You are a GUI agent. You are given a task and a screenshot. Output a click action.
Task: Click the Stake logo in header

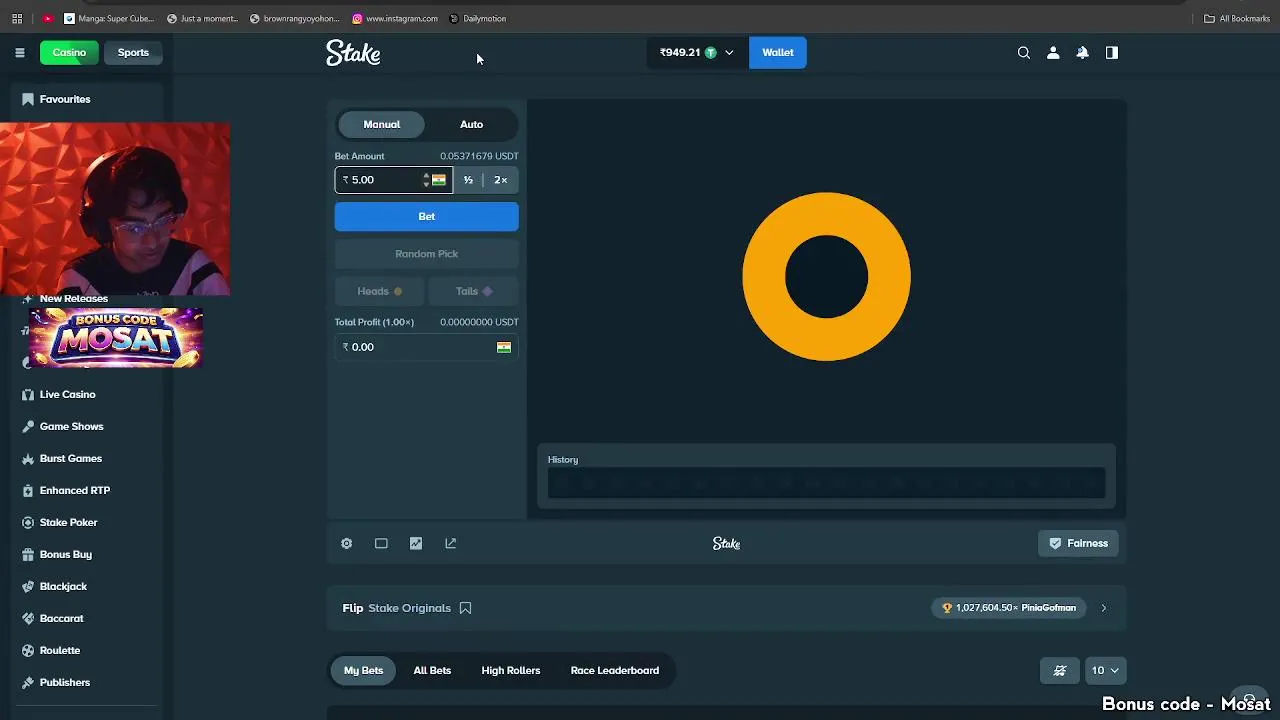pos(353,53)
